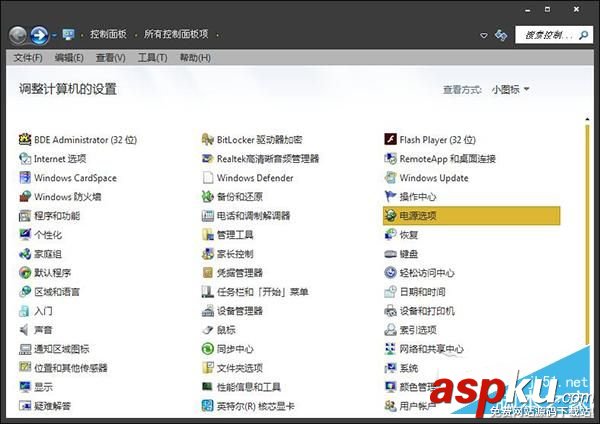The width and height of the screenshot is (600, 424).
Task: Open 家长控制 icon
Action: 207,254
